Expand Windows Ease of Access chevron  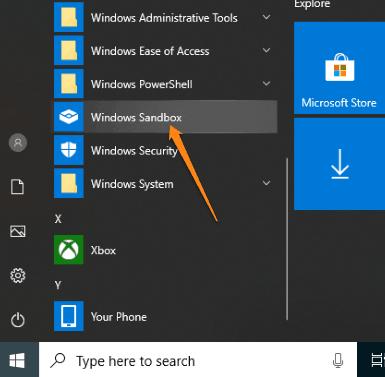click(266, 50)
